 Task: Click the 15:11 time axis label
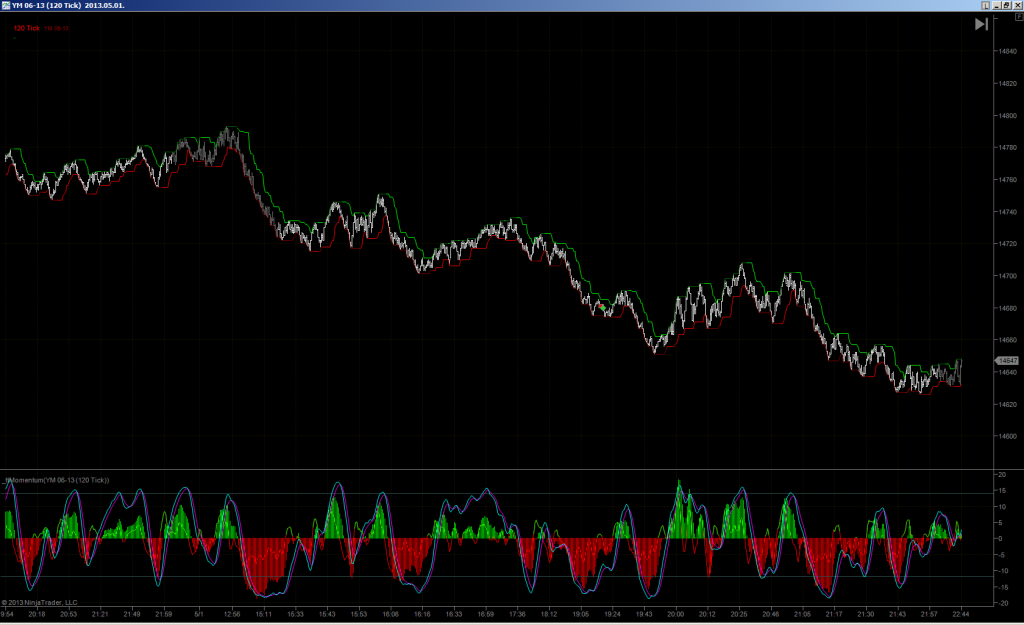(x=263, y=614)
